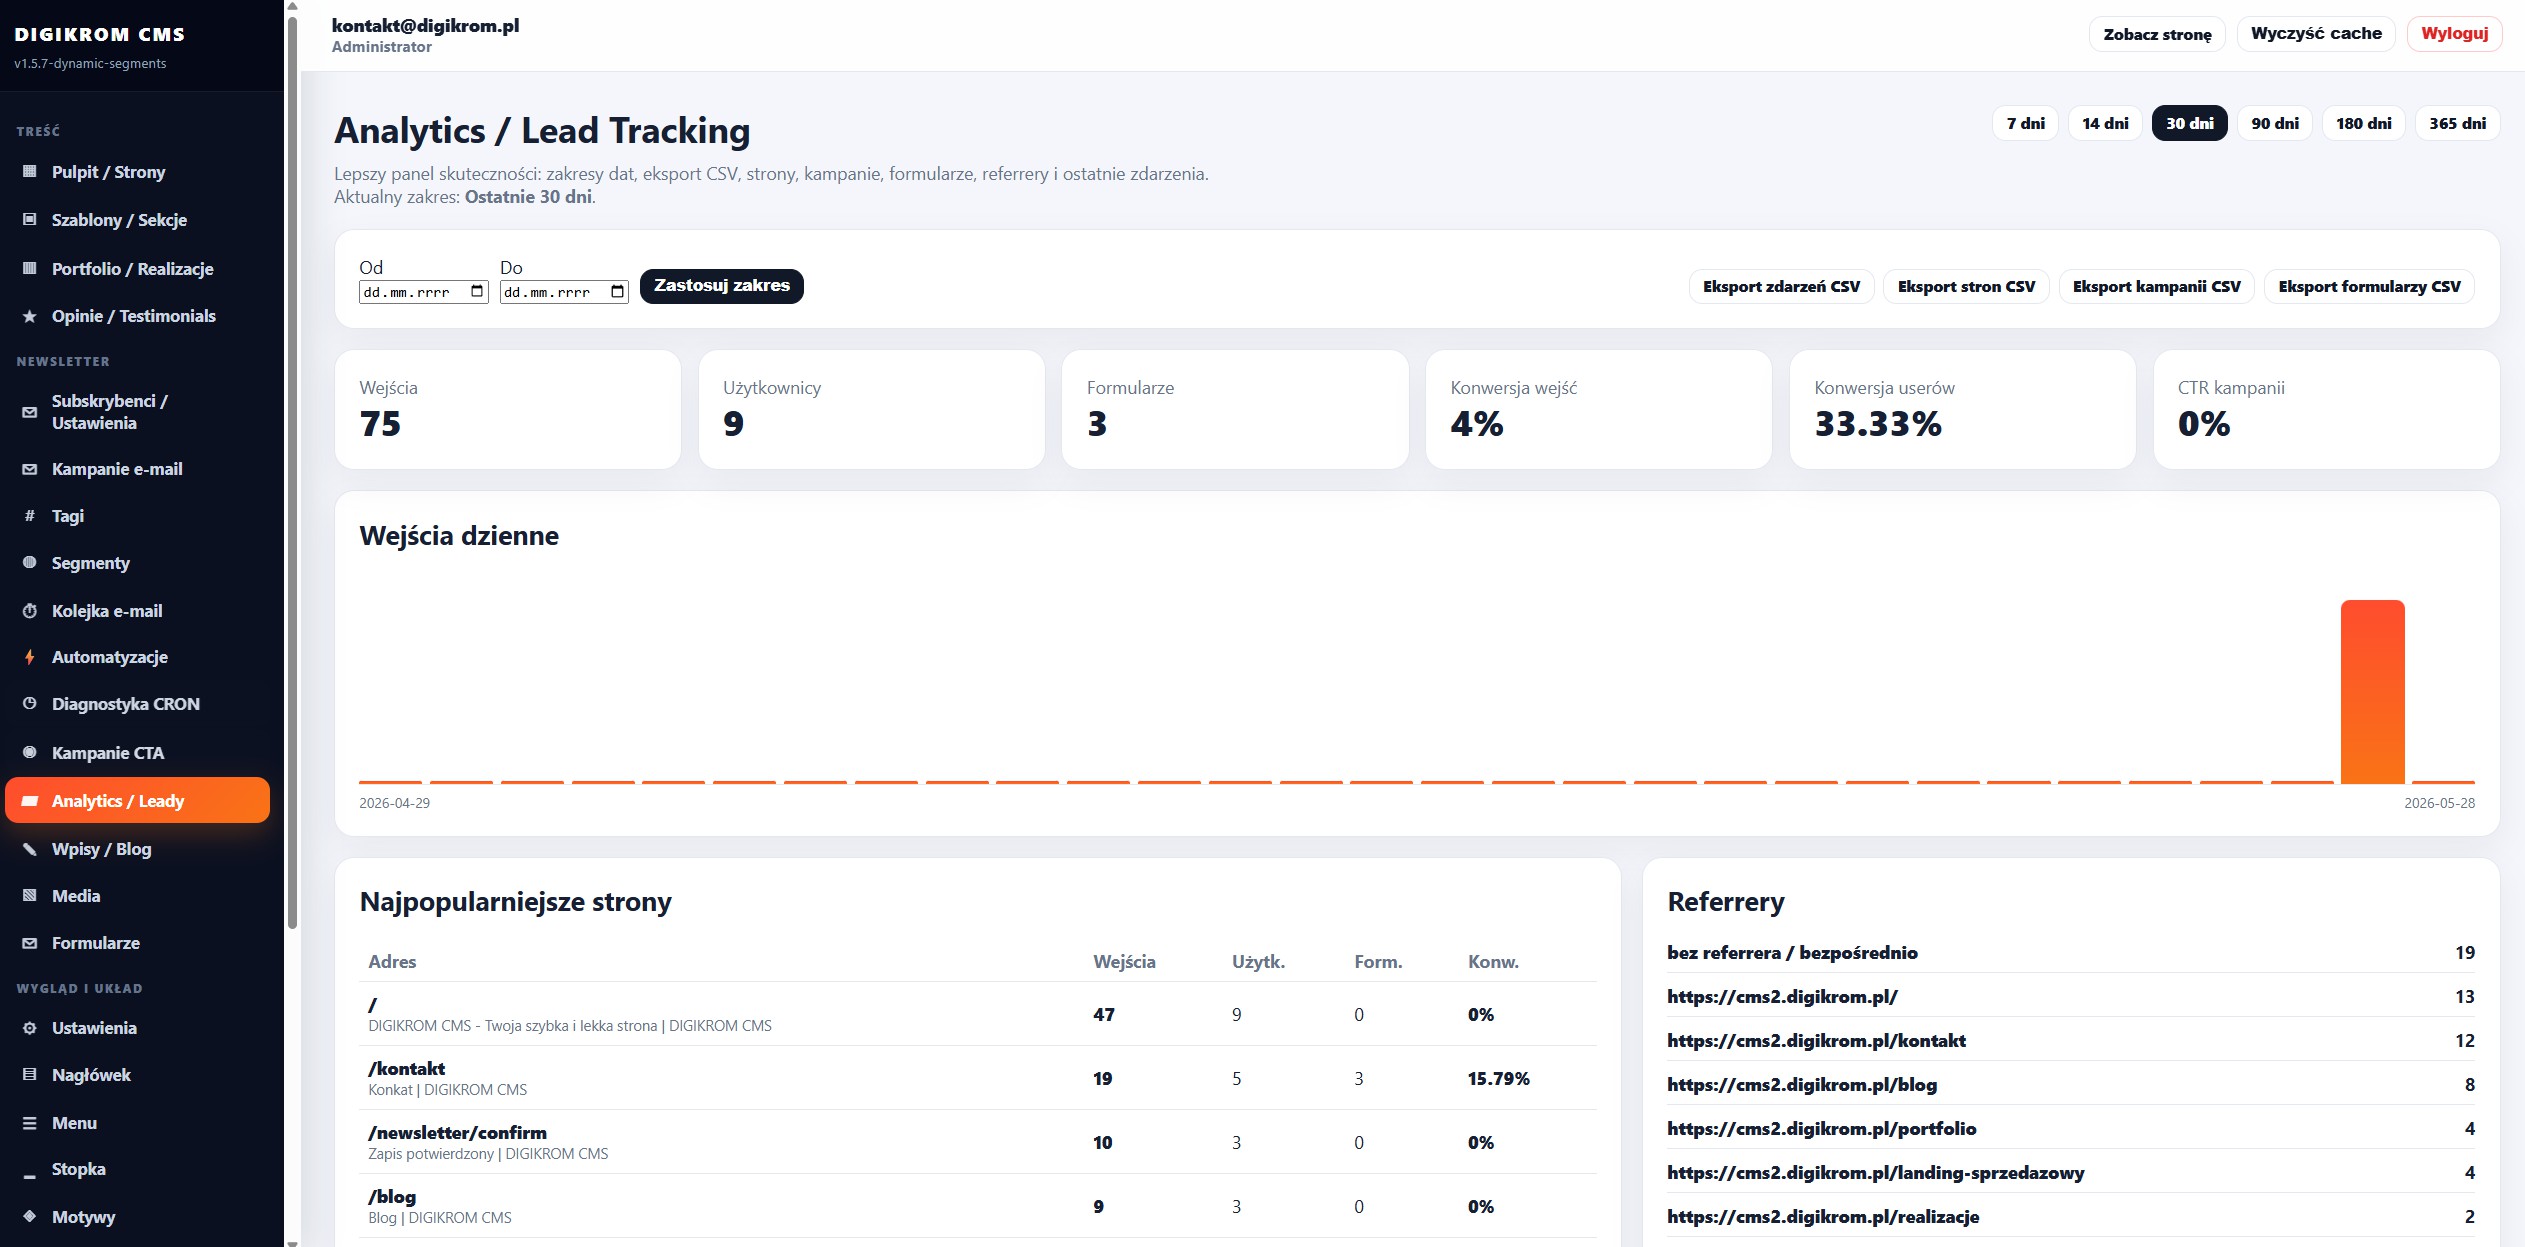Click the /kontakt row address
Viewport: 2525px width, 1247px height.
pyautogui.click(x=406, y=1069)
